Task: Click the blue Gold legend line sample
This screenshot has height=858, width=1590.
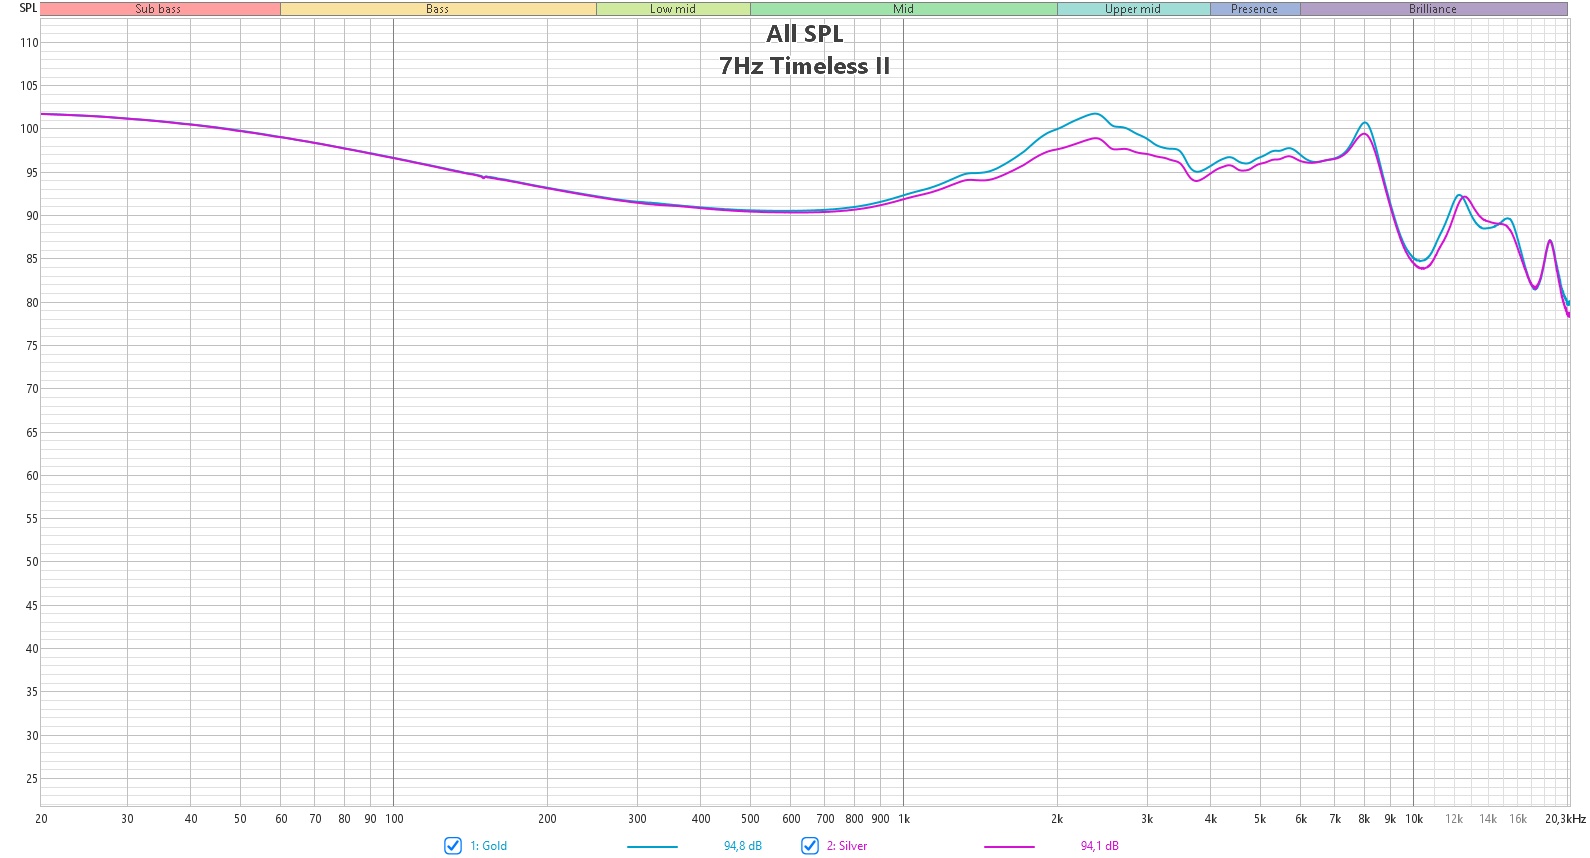Action: click(652, 847)
